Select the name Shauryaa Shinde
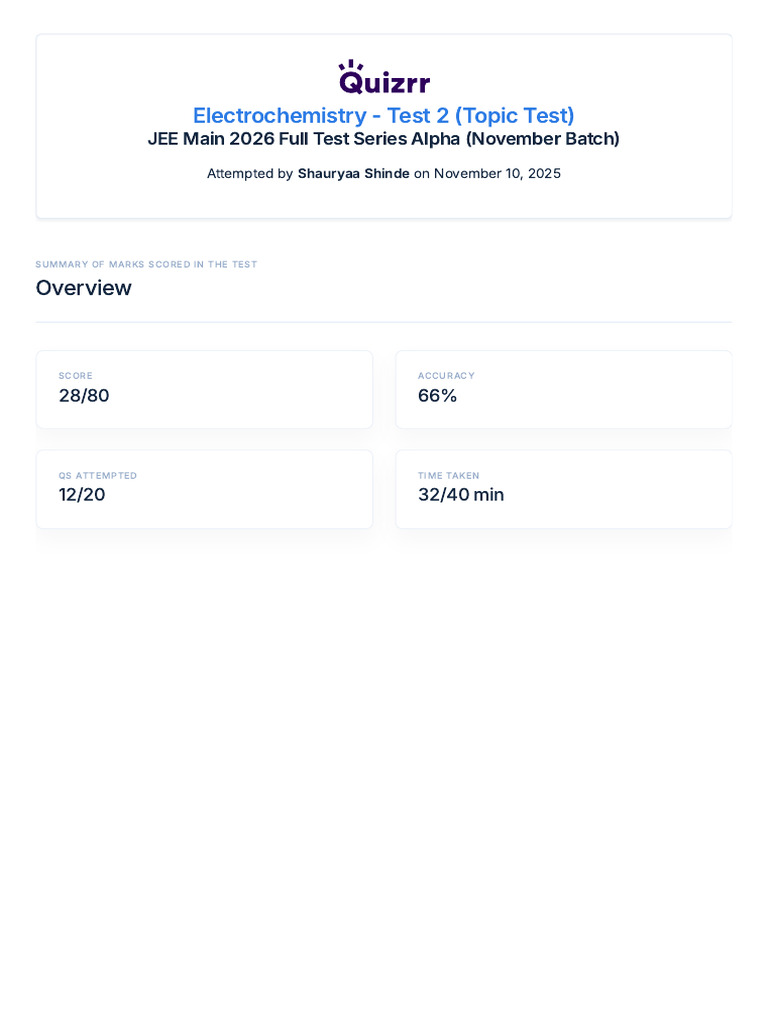Screen dimensions: 768x1024 point(353,173)
